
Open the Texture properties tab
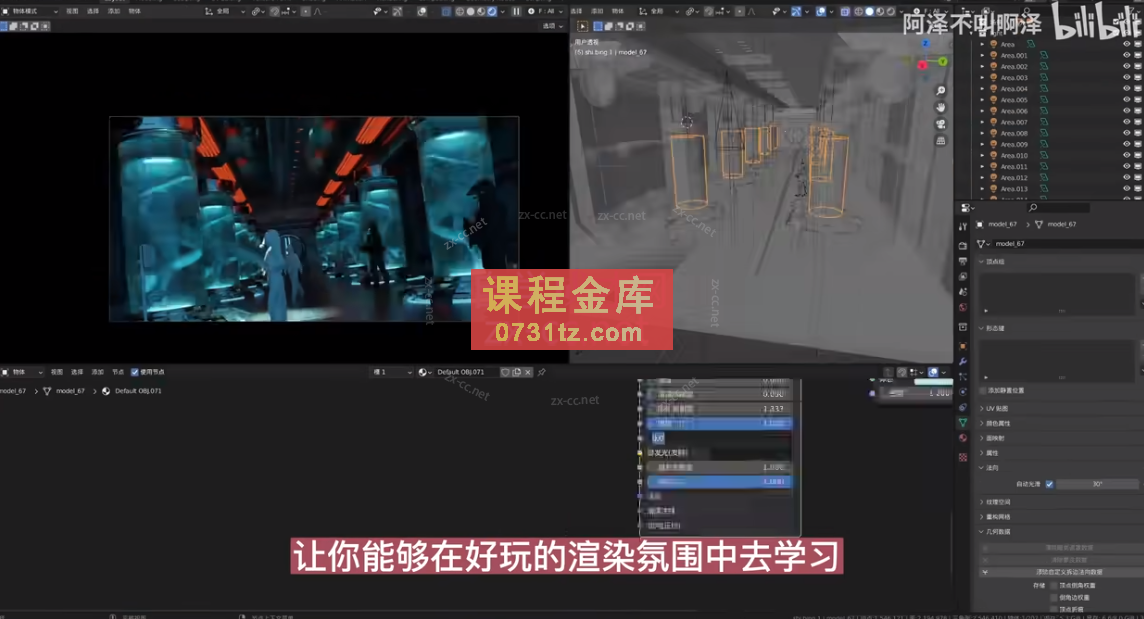(x=963, y=457)
